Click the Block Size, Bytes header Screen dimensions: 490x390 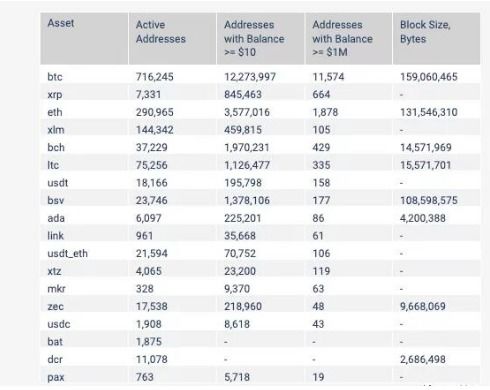(x=425, y=32)
